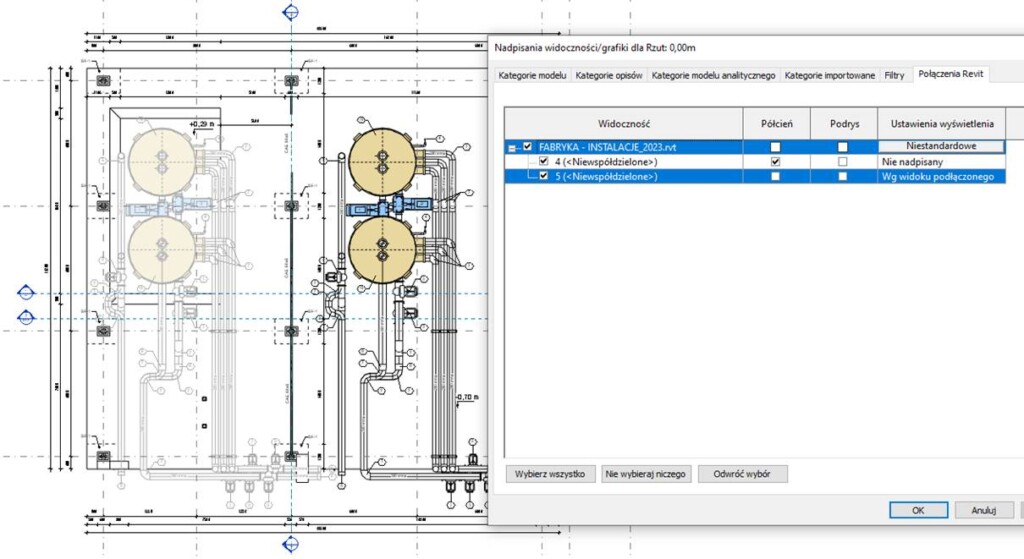Click the Nie wybieraj niczego button
This screenshot has height=559, width=1024.
tap(645, 474)
